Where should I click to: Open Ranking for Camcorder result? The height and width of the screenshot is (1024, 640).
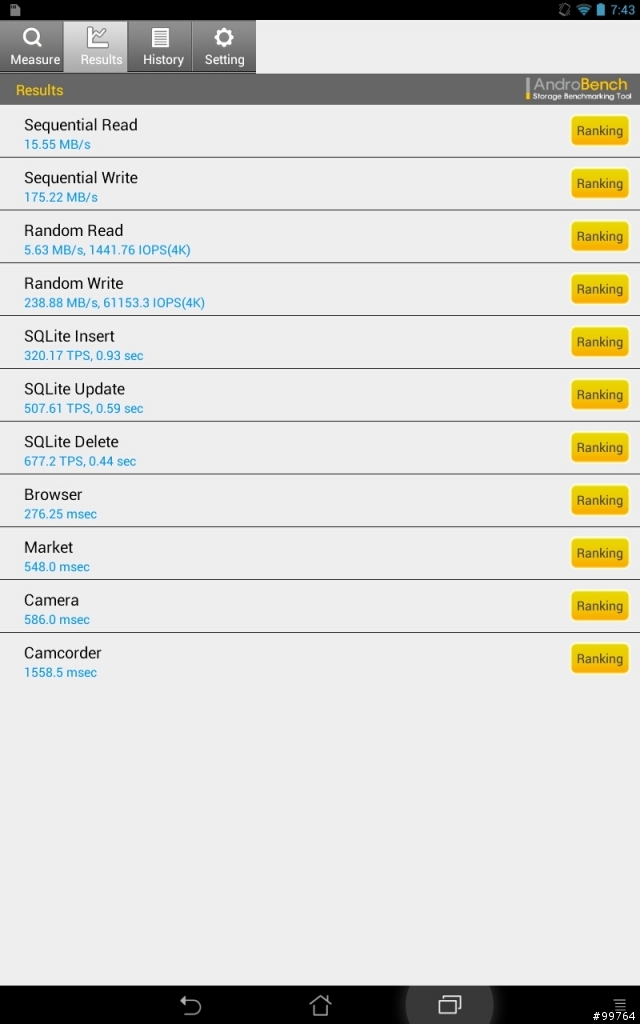(x=600, y=660)
